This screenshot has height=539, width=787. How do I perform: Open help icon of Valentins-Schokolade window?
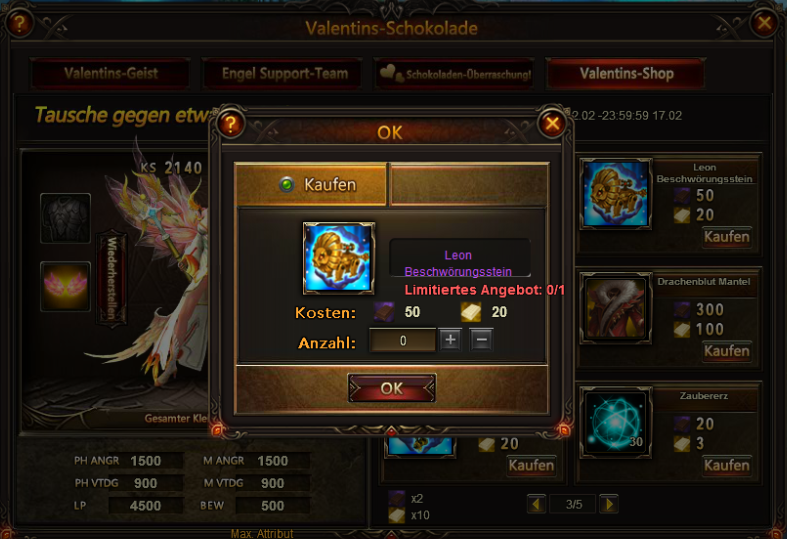pos(19,24)
